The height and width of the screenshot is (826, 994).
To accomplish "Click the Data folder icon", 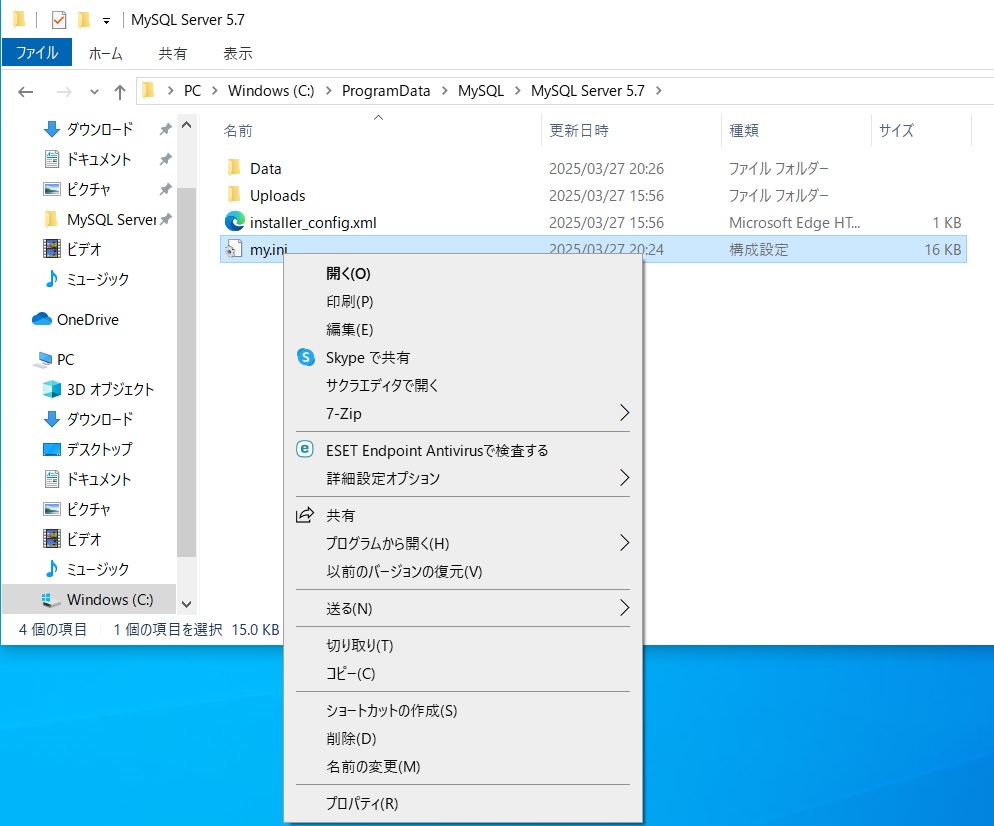I will tap(234, 167).
